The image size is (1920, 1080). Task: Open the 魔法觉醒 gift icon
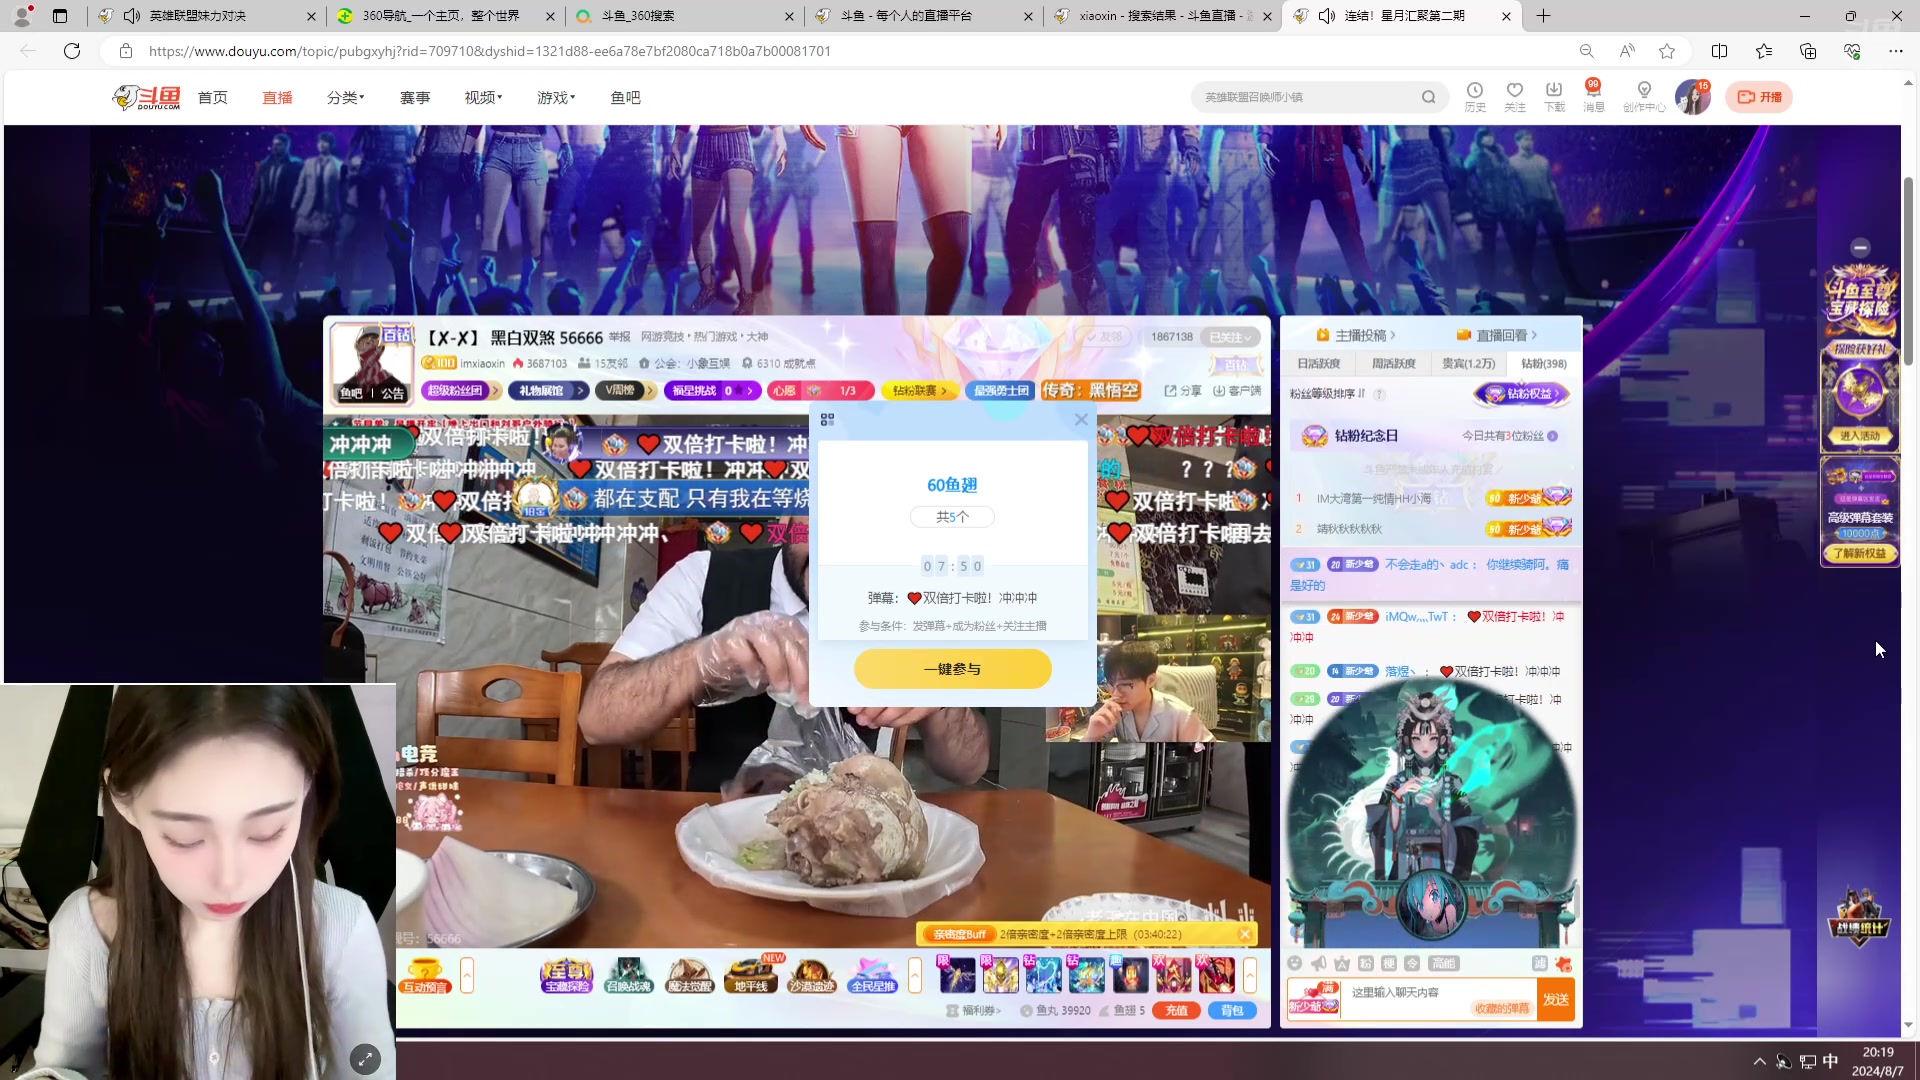pos(690,975)
